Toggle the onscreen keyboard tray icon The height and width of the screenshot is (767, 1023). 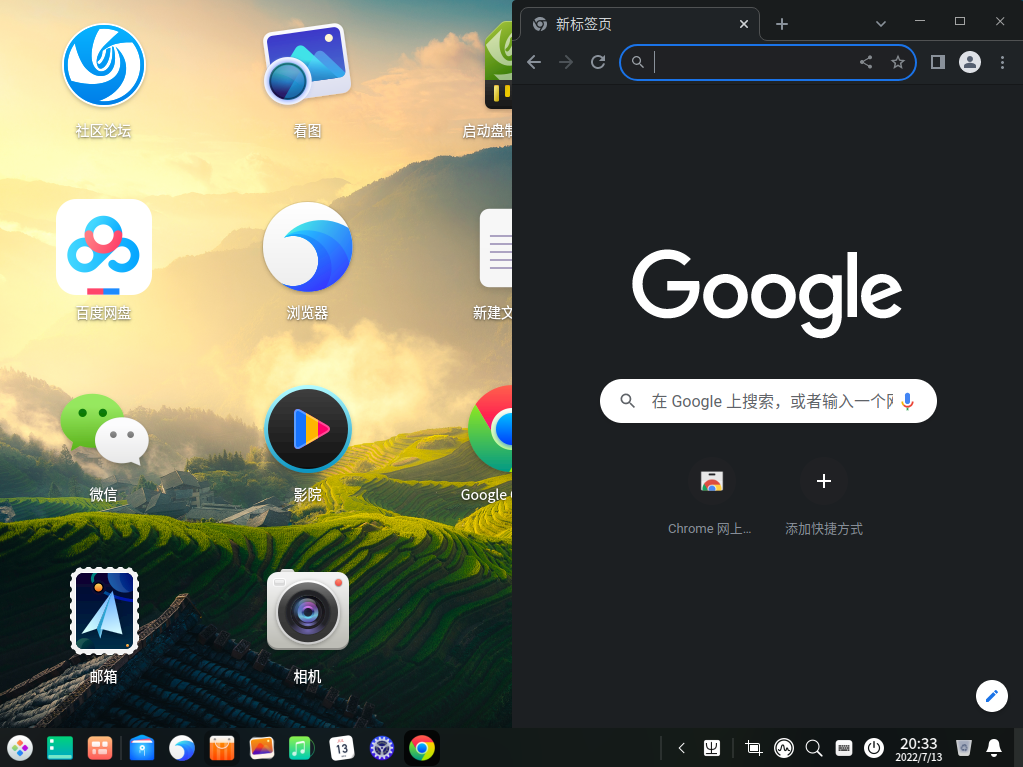point(844,748)
